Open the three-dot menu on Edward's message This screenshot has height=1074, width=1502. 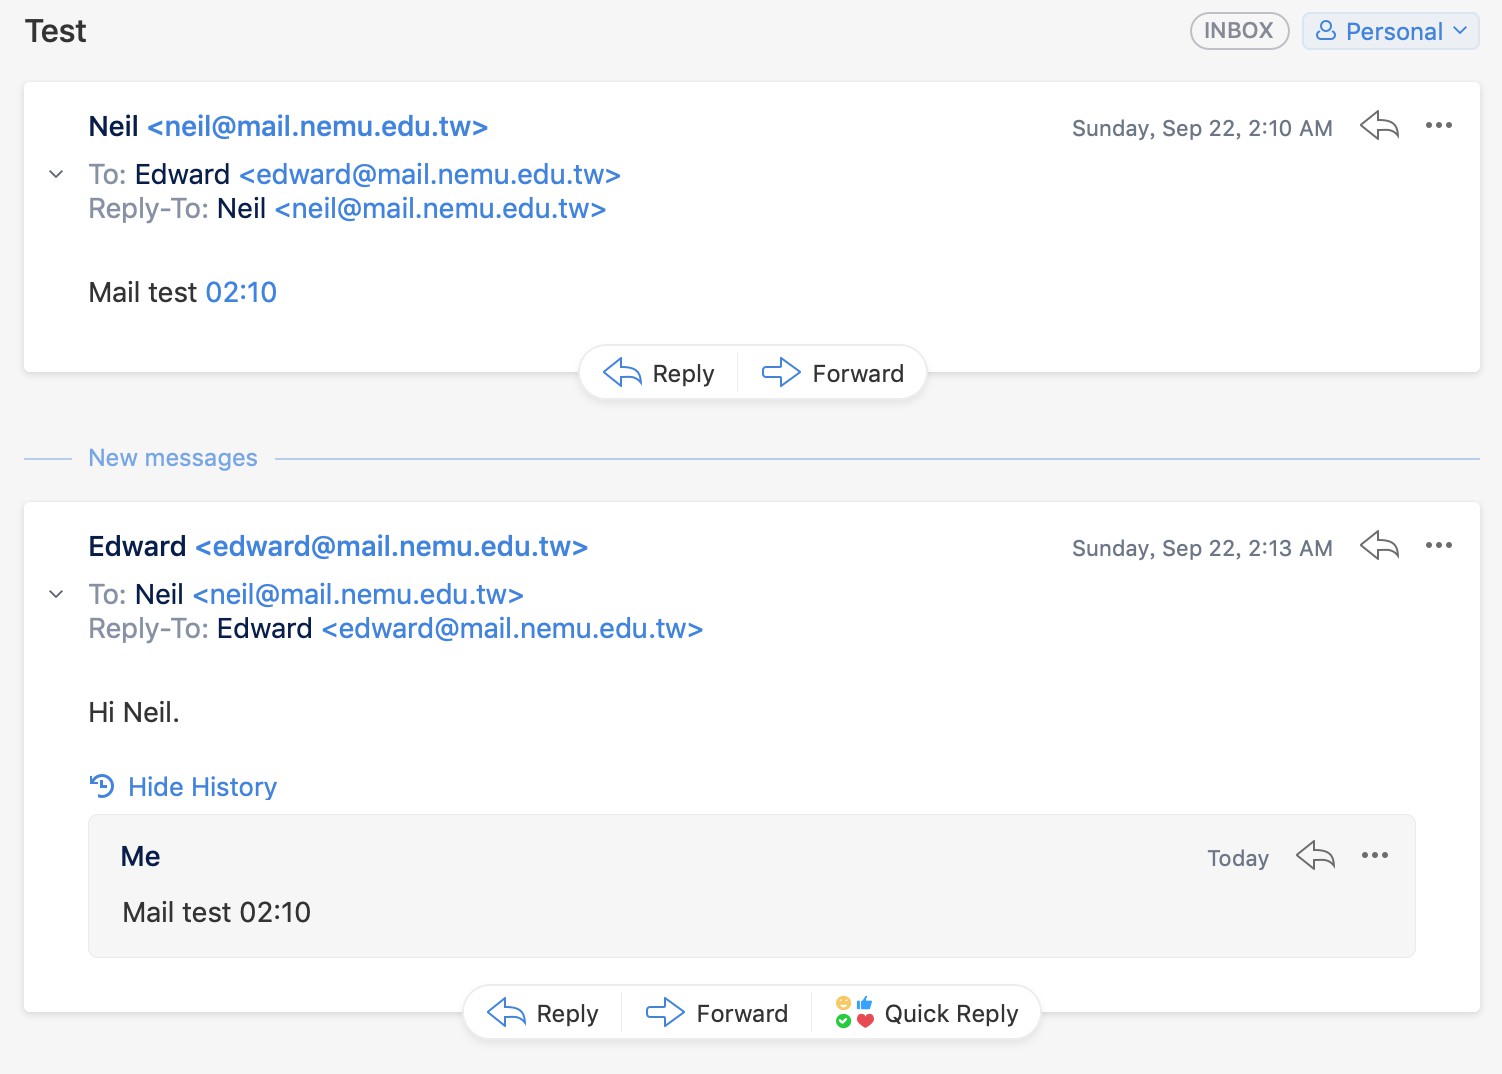point(1438,546)
